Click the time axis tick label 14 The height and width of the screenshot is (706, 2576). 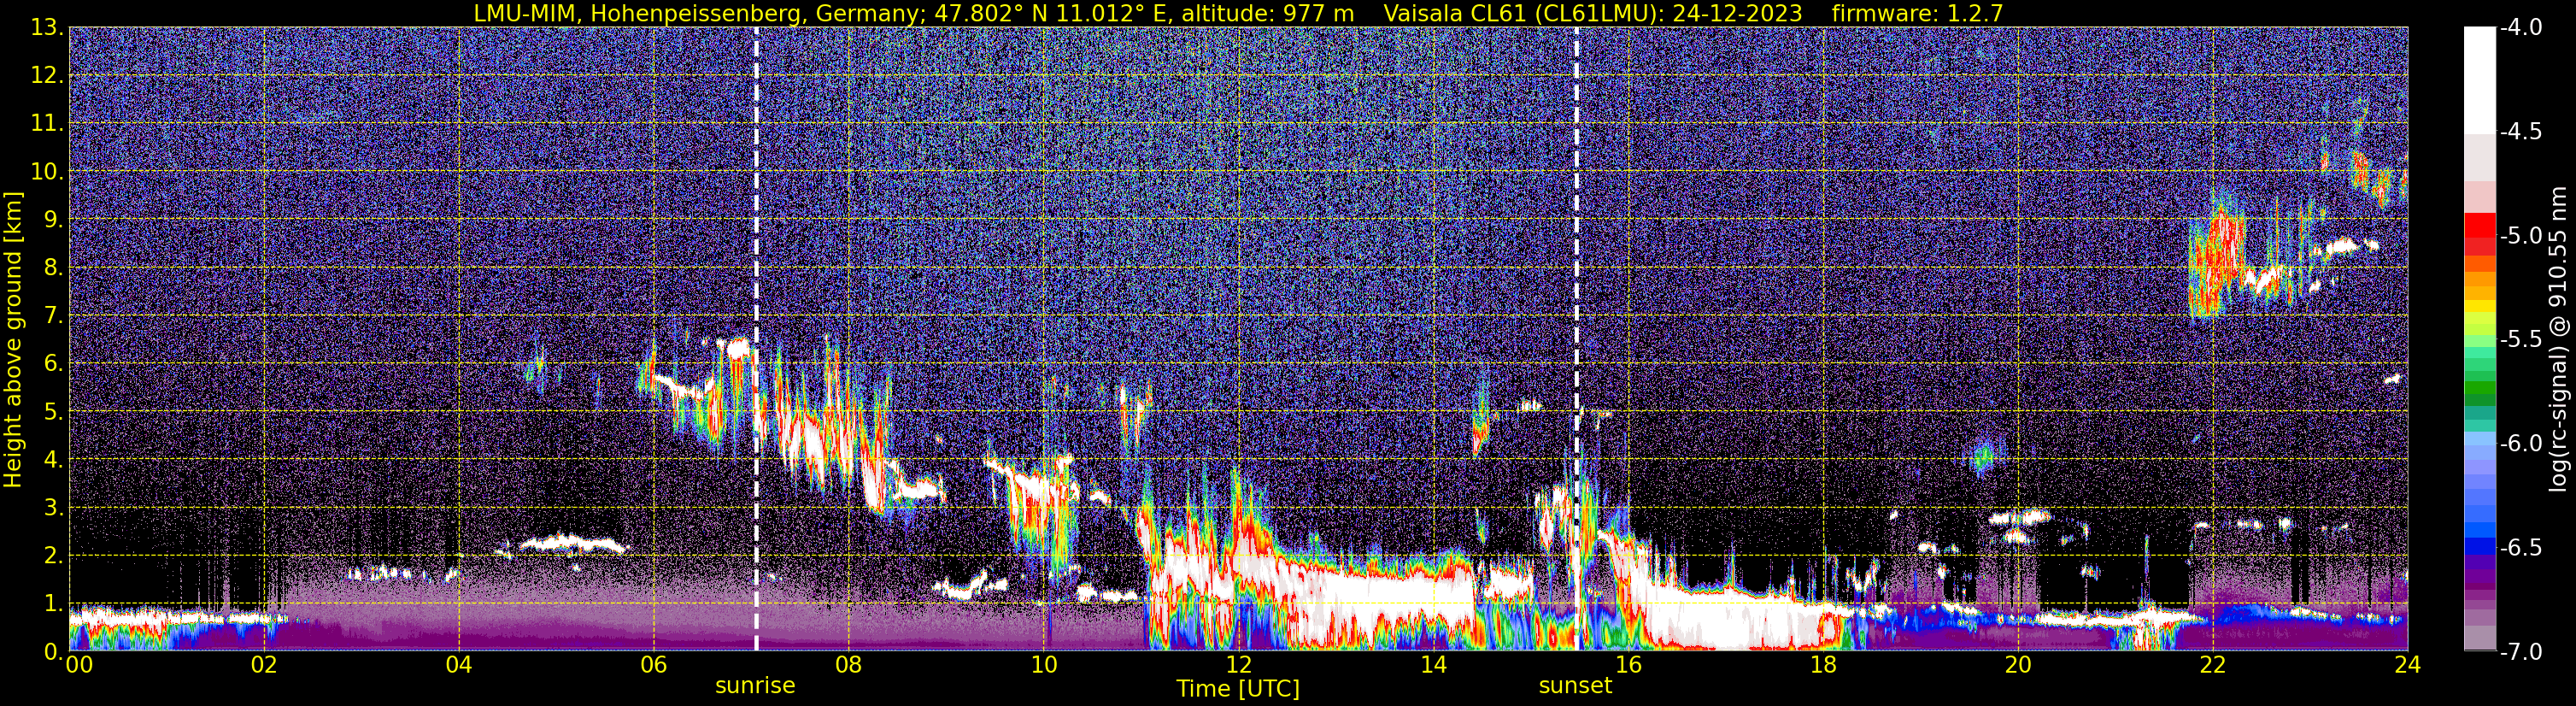1433,665
